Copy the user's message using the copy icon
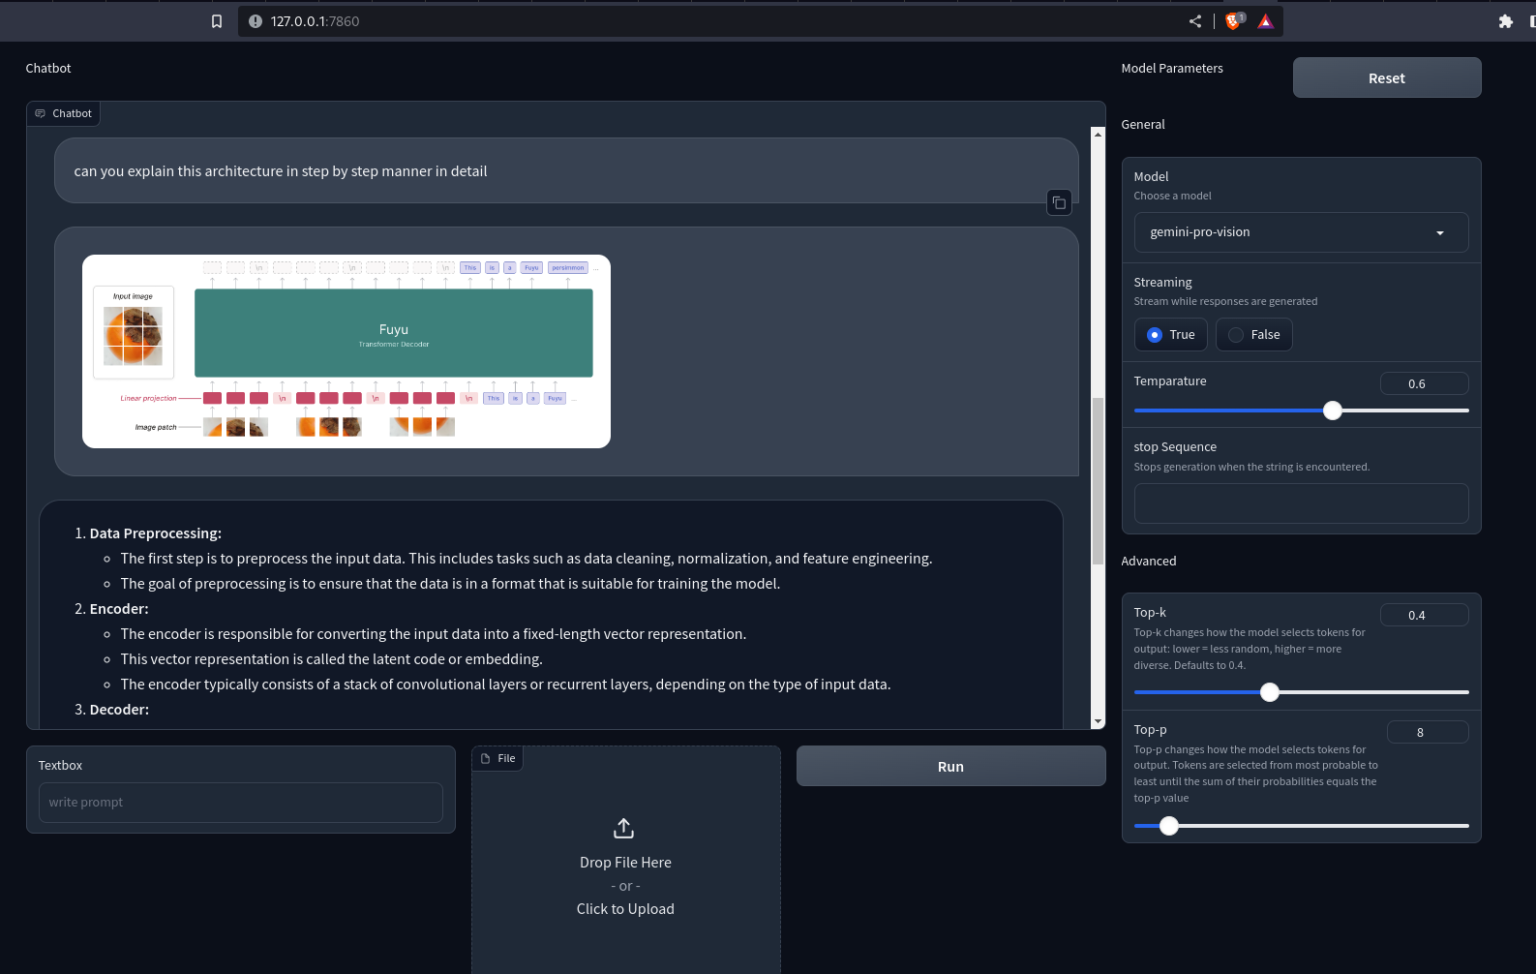 (1059, 202)
